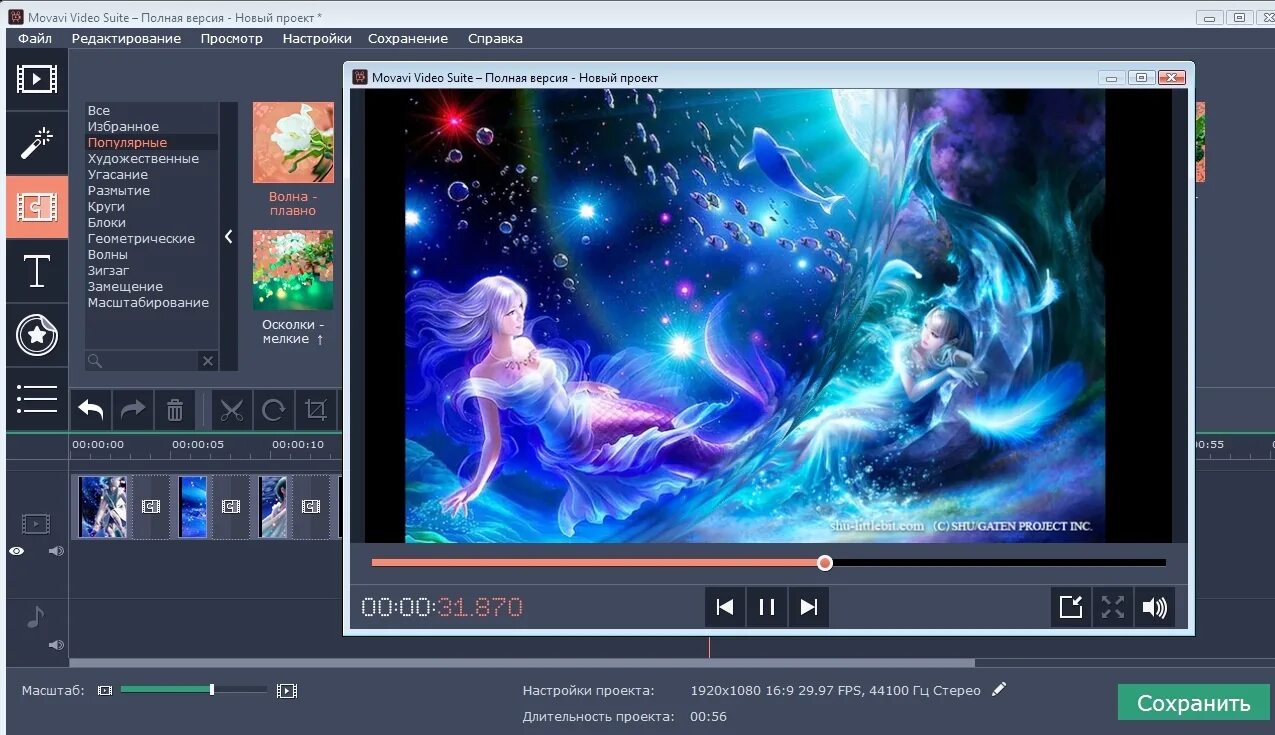Click the video track film icon
This screenshot has width=1275, height=735.
click(x=36, y=523)
